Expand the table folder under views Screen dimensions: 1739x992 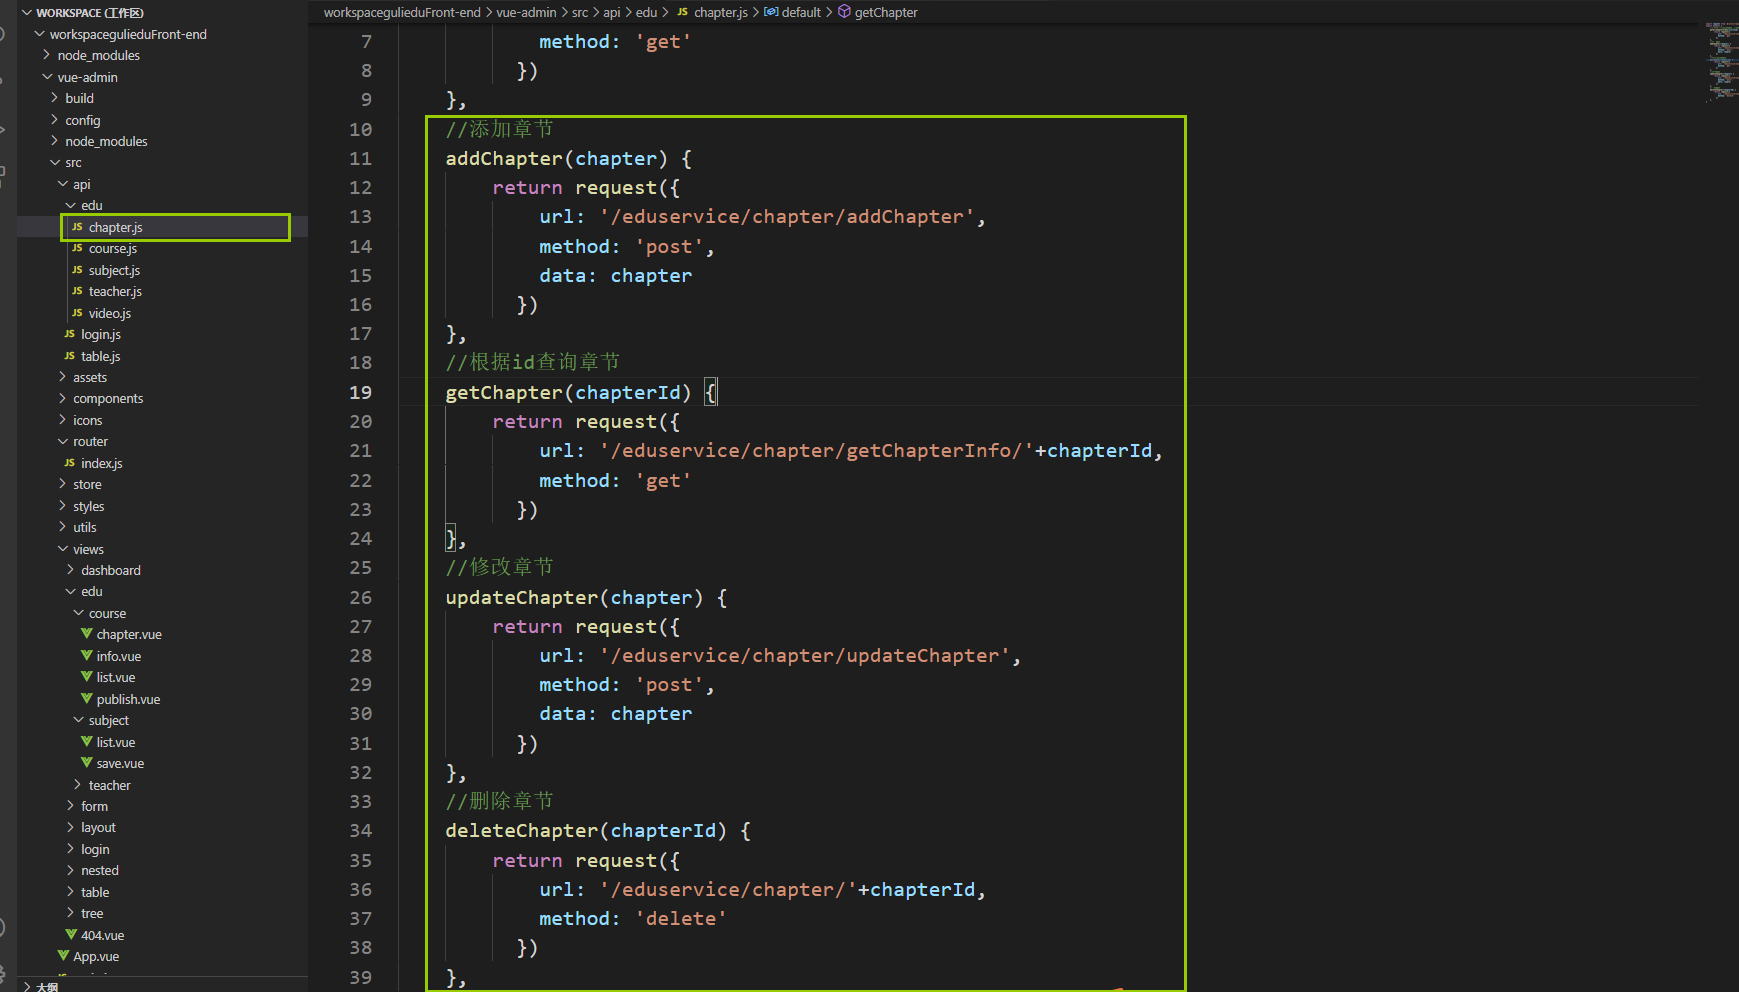pyautogui.click(x=71, y=892)
